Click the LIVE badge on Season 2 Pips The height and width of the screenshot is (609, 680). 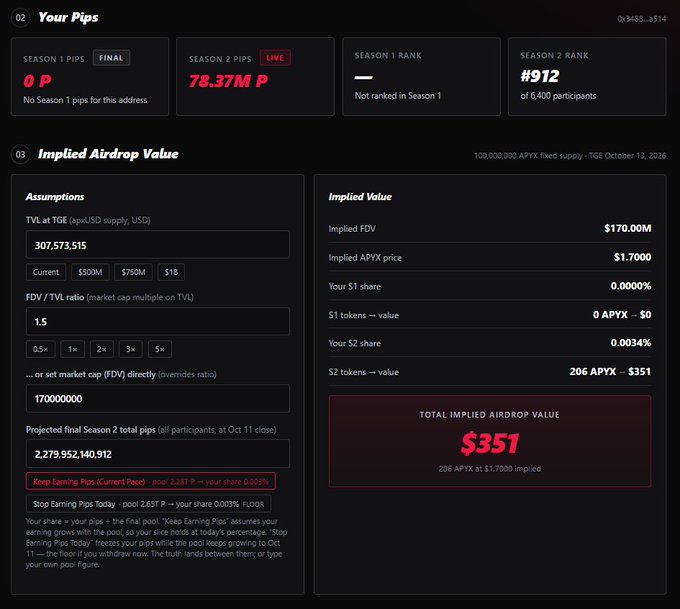(275, 58)
